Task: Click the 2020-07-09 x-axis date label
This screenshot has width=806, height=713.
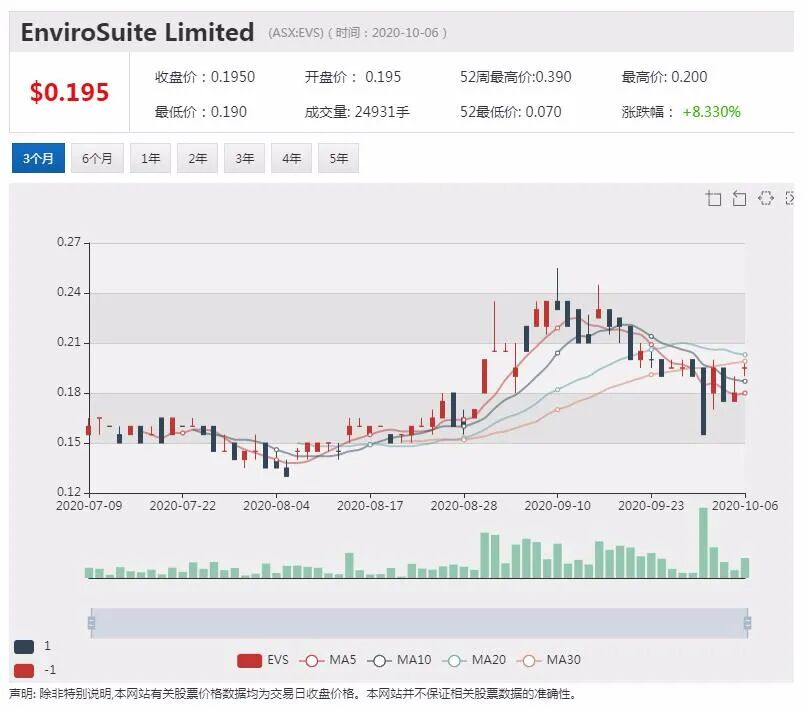Action: coord(89,506)
